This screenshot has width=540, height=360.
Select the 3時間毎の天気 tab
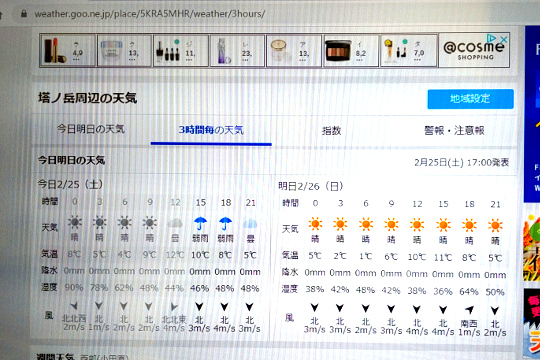tap(211, 130)
